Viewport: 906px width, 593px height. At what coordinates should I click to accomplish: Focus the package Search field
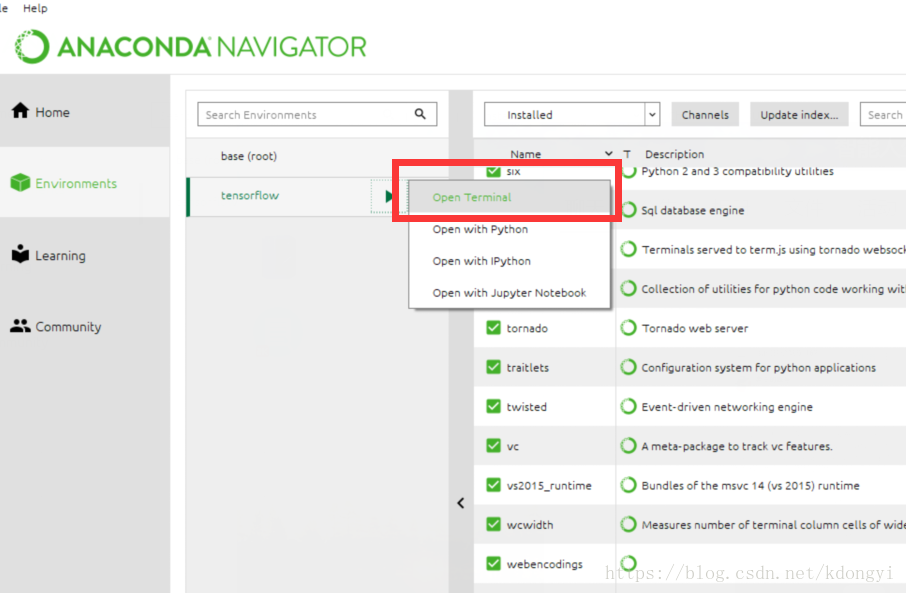[883, 114]
